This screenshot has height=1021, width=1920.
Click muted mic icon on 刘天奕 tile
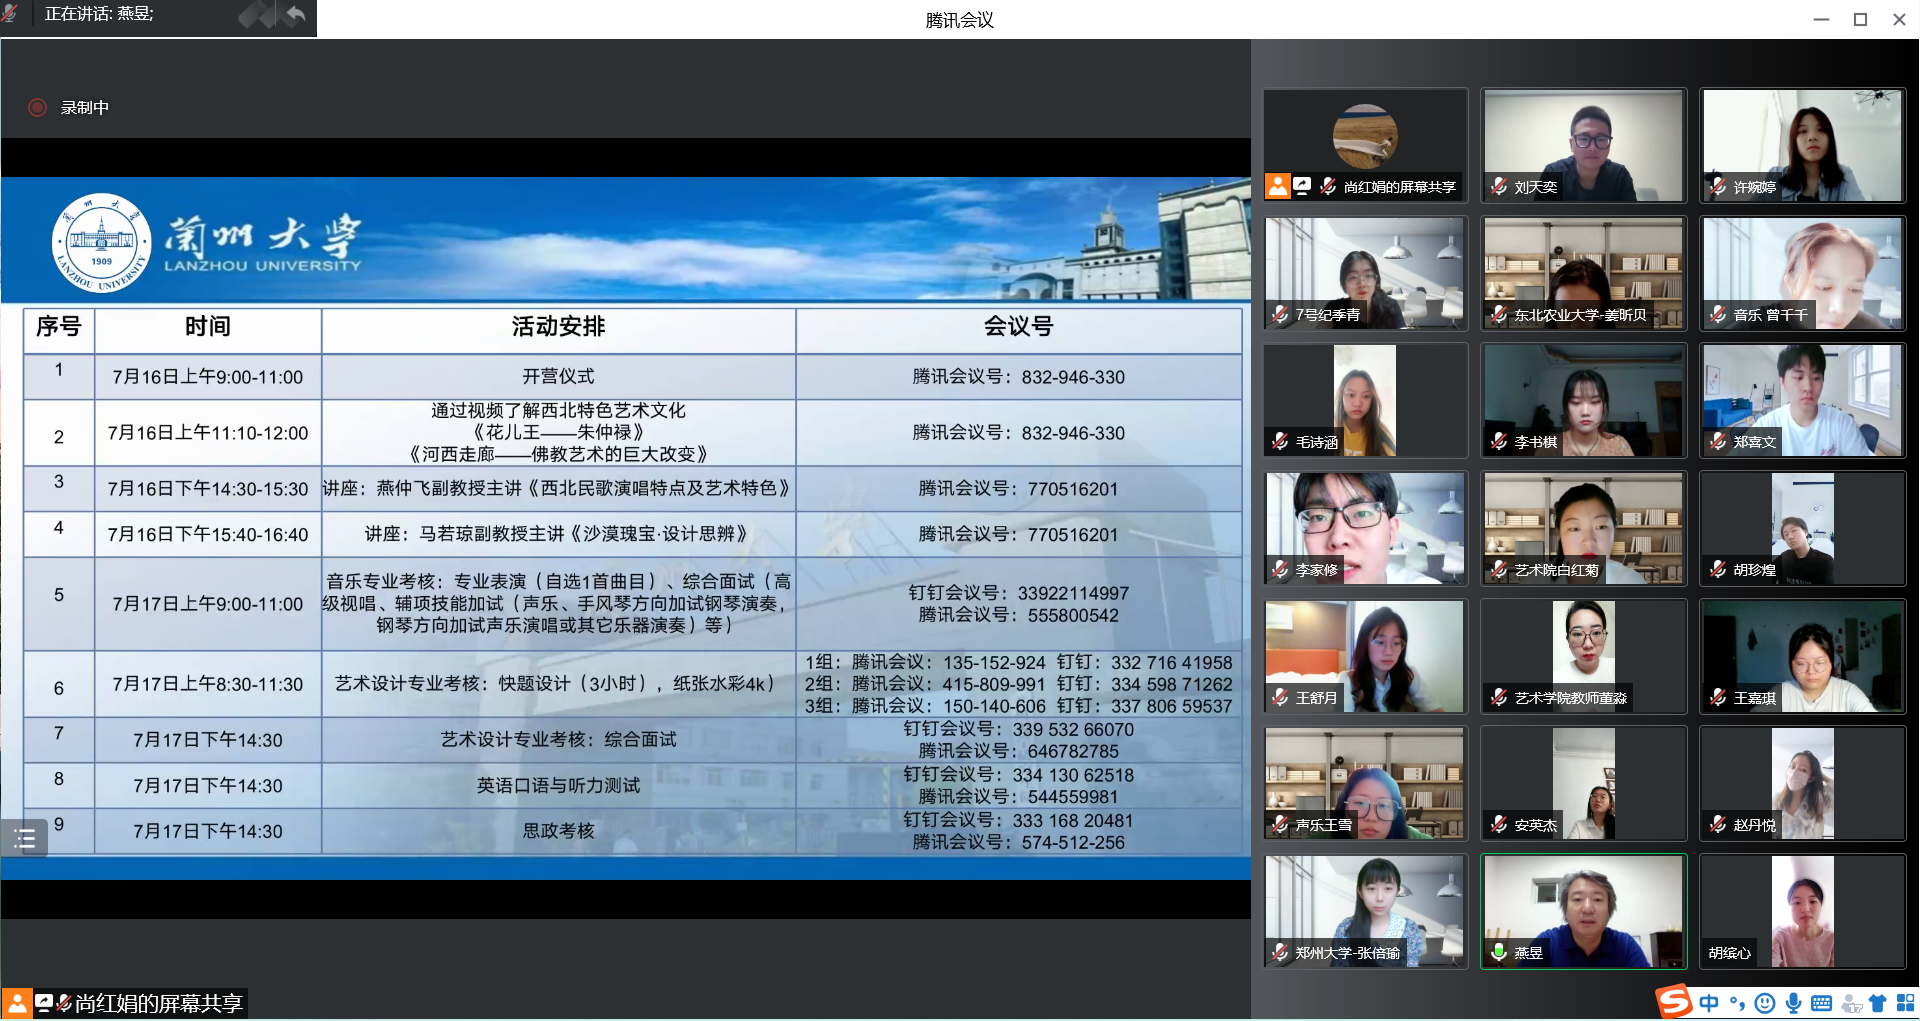tap(1498, 186)
